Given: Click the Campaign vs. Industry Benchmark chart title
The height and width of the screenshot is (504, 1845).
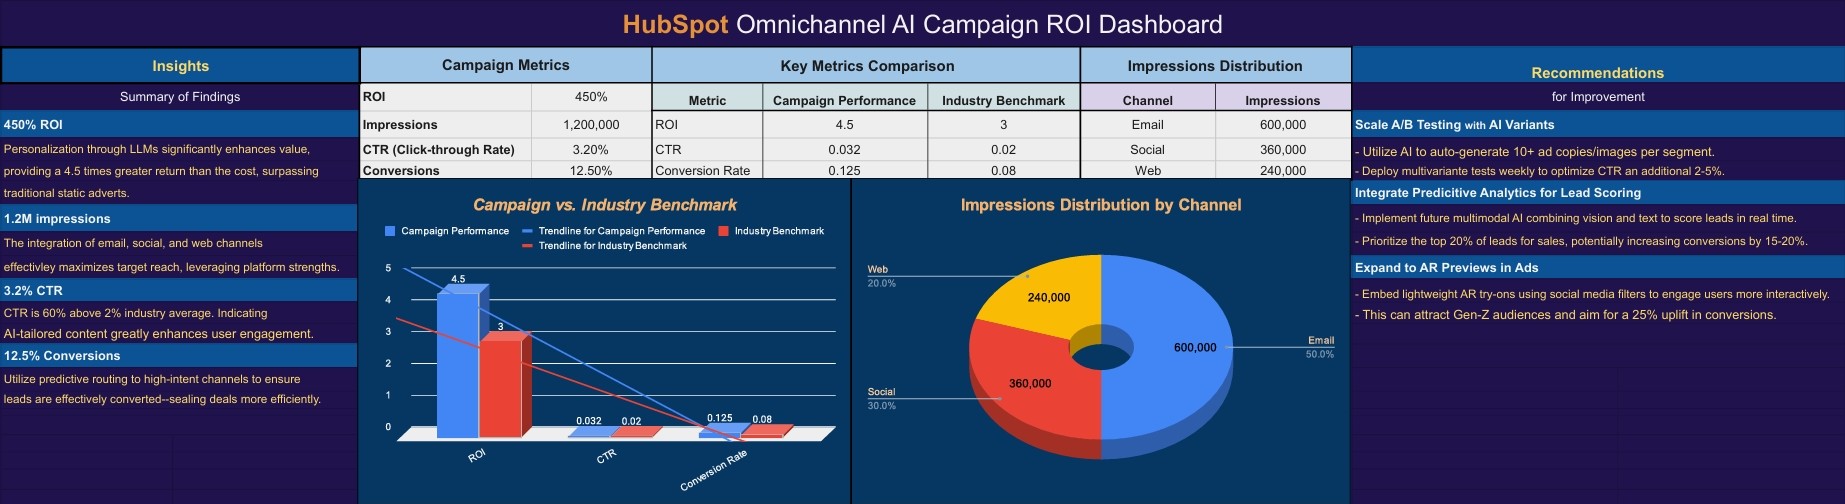Looking at the screenshot, I should [605, 205].
